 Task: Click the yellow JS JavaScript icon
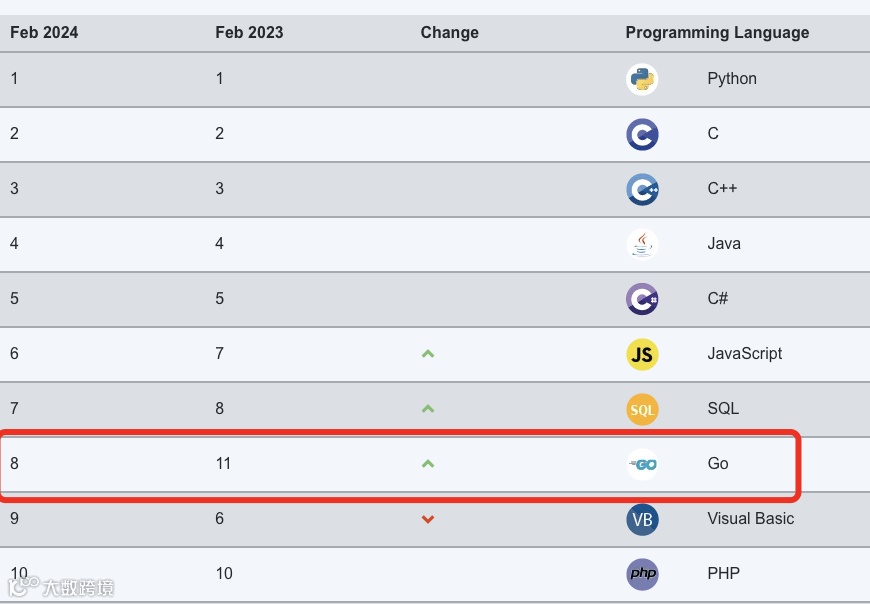tap(642, 354)
